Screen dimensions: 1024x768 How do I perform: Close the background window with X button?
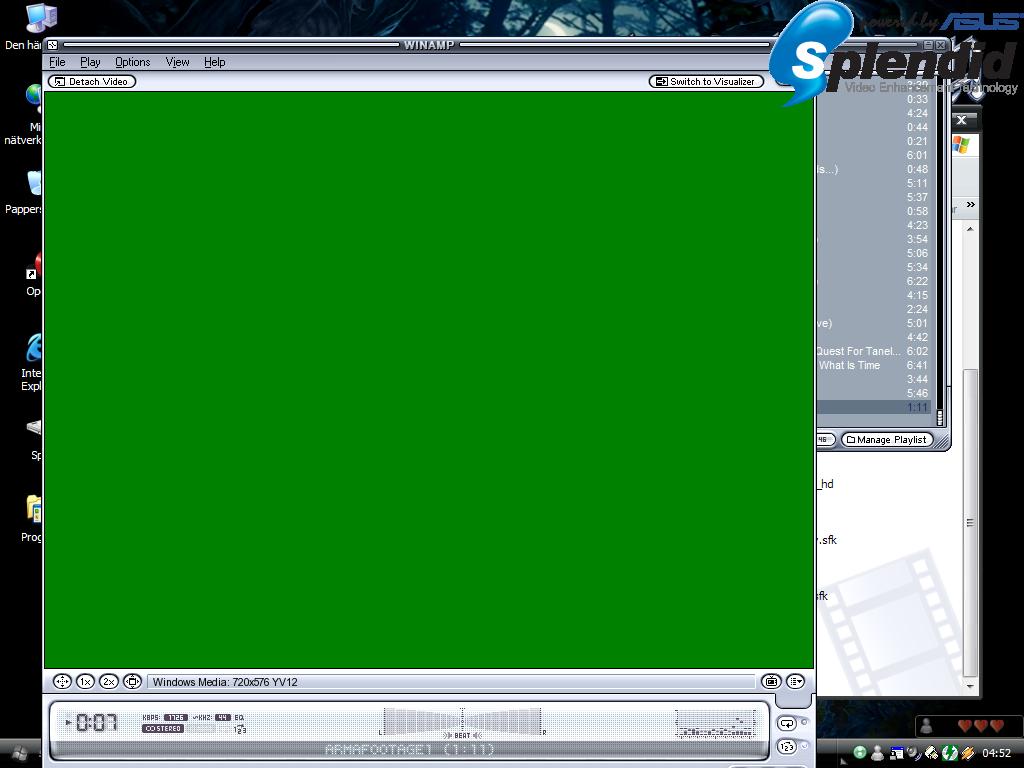[961, 120]
